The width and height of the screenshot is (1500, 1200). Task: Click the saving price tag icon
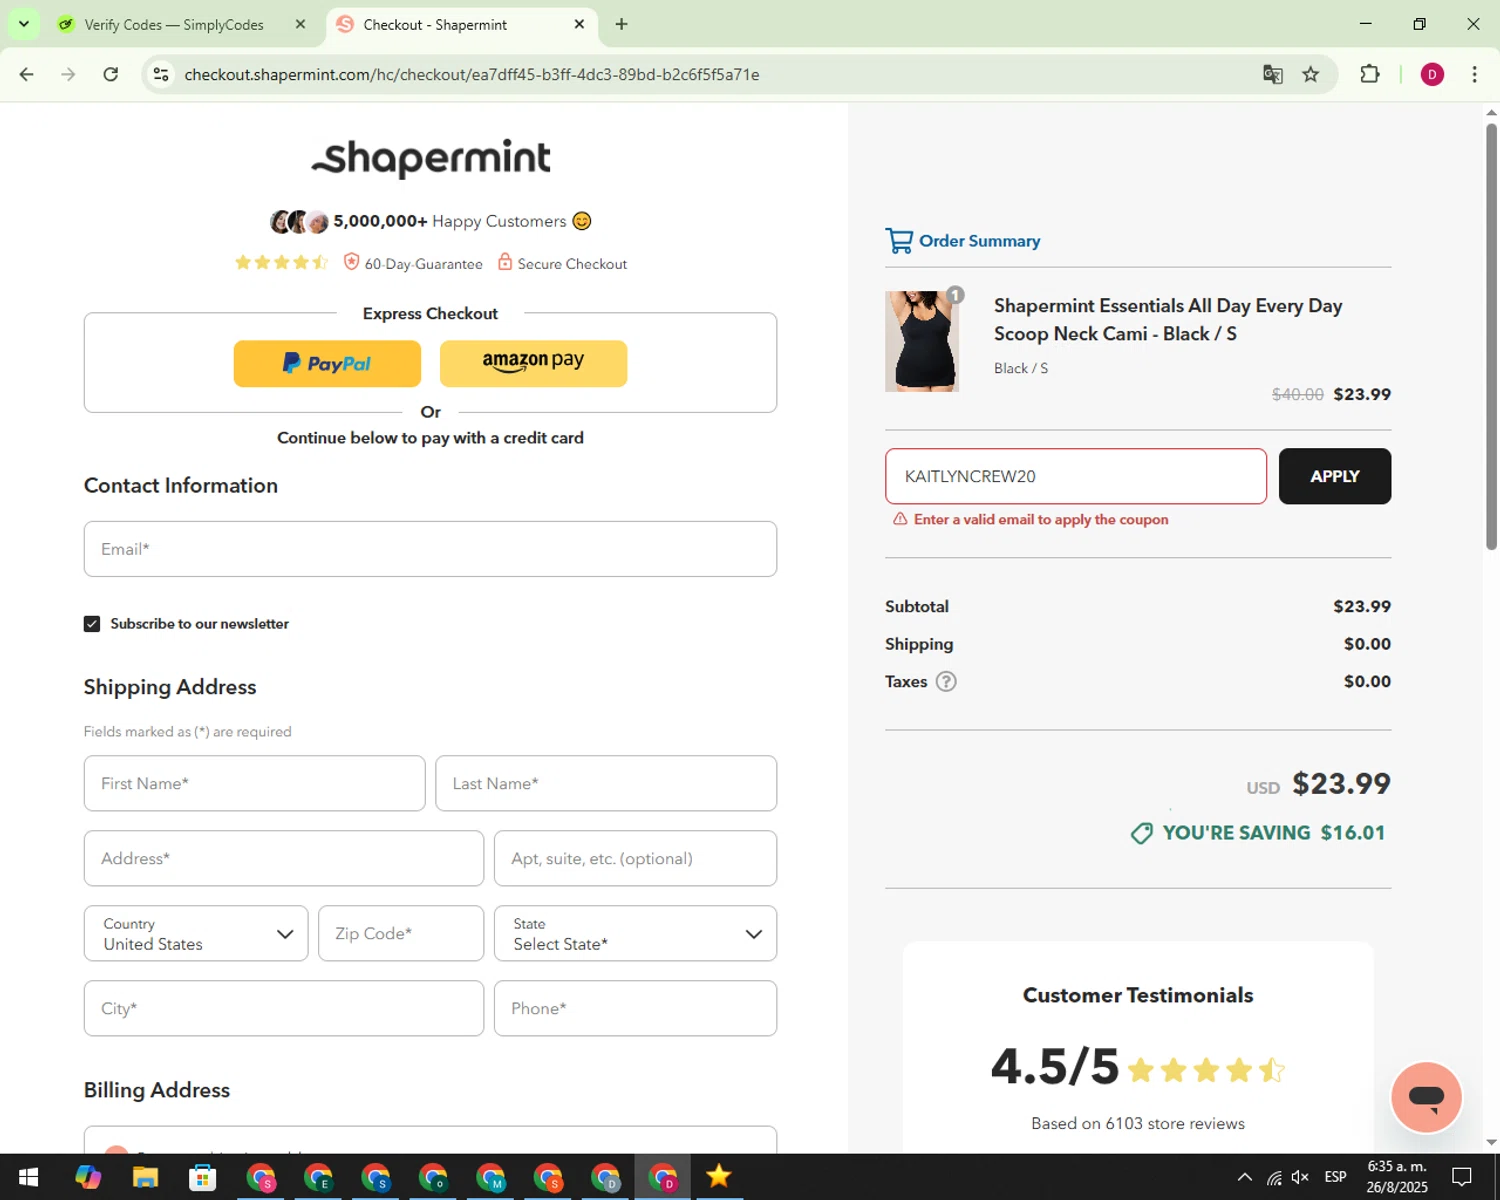(1142, 833)
